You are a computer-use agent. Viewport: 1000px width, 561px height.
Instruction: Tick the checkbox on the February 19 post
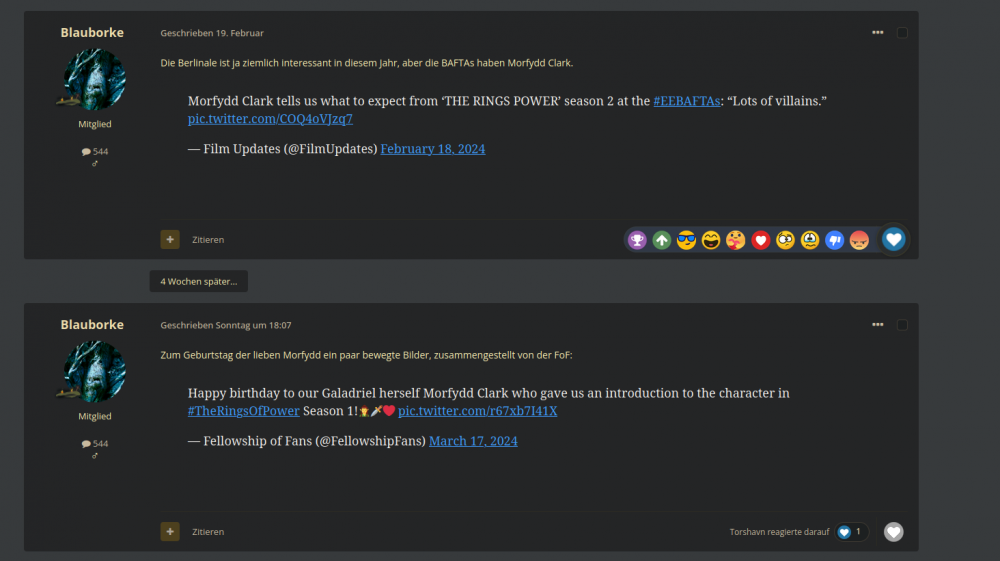[902, 33]
